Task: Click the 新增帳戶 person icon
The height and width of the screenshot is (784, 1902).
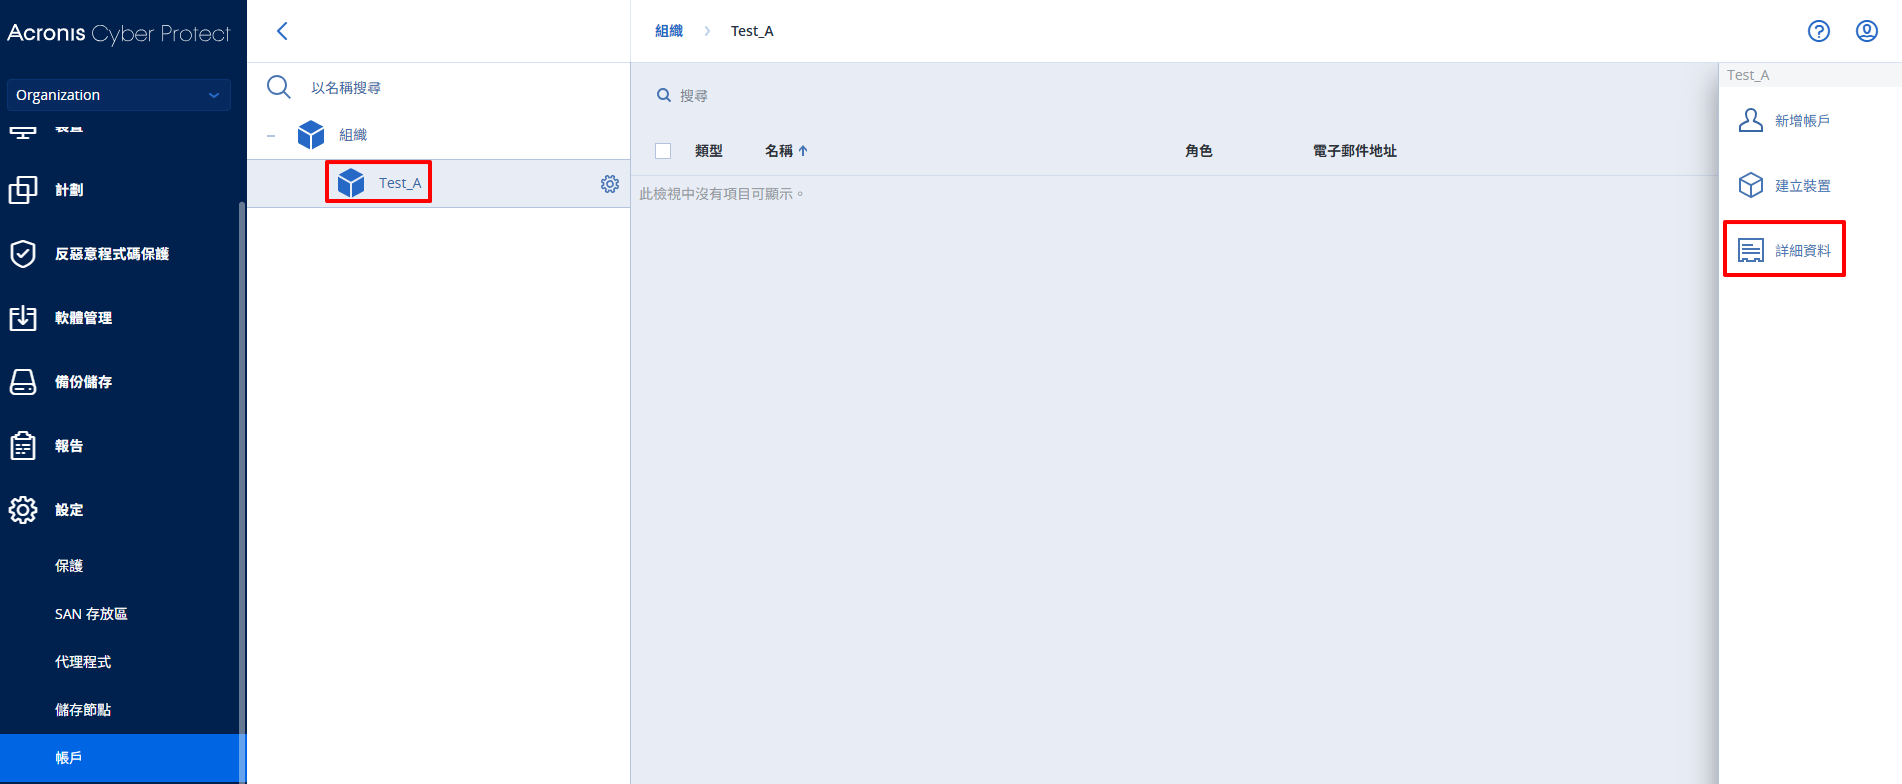Action: 1751,121
